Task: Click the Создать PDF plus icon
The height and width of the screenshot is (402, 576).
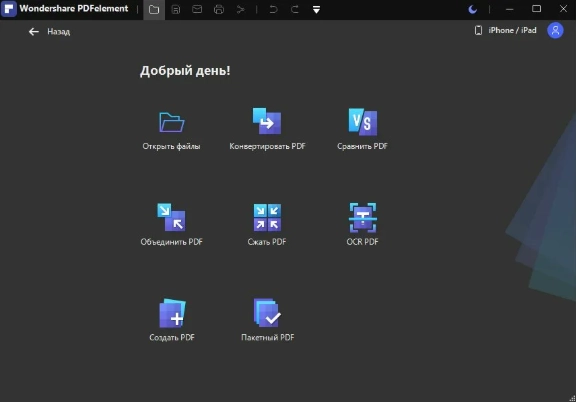Action: point(172,313)
